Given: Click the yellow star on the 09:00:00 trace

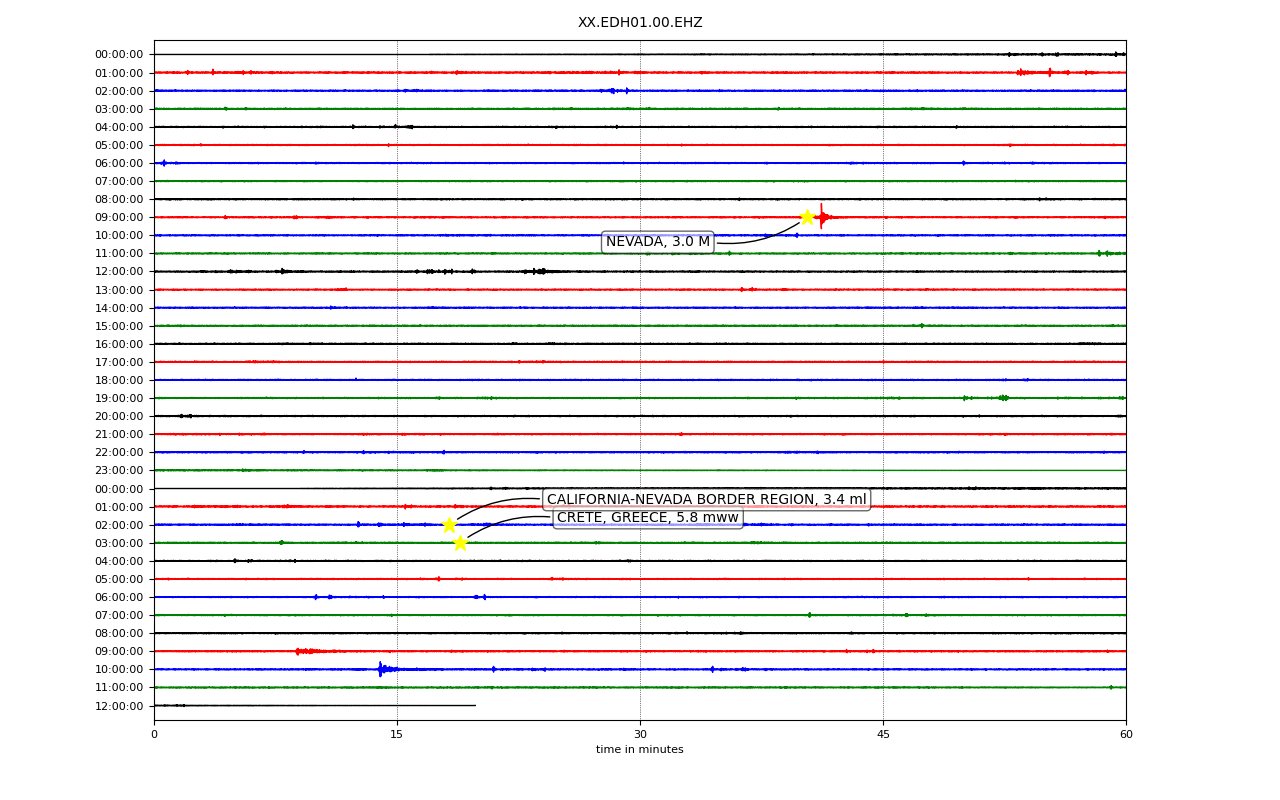Looking at the screenshot, I should 807,217.
